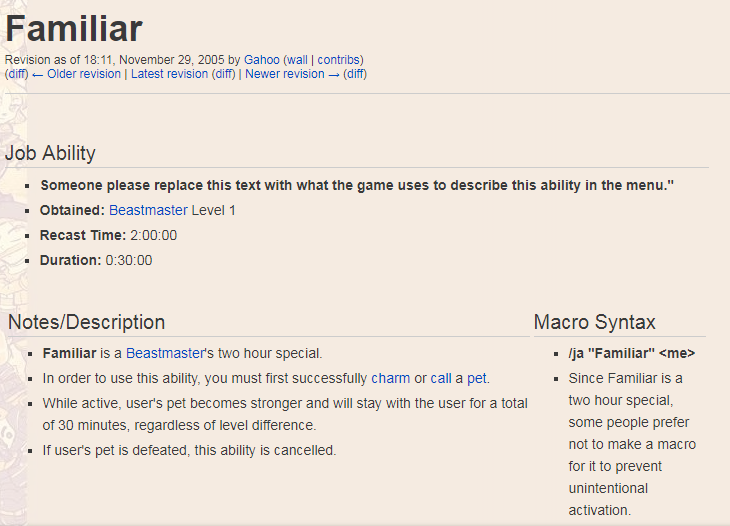Click the Familiar page title
This screenshot has height=526, width=730.
click(x=74, y=29)
